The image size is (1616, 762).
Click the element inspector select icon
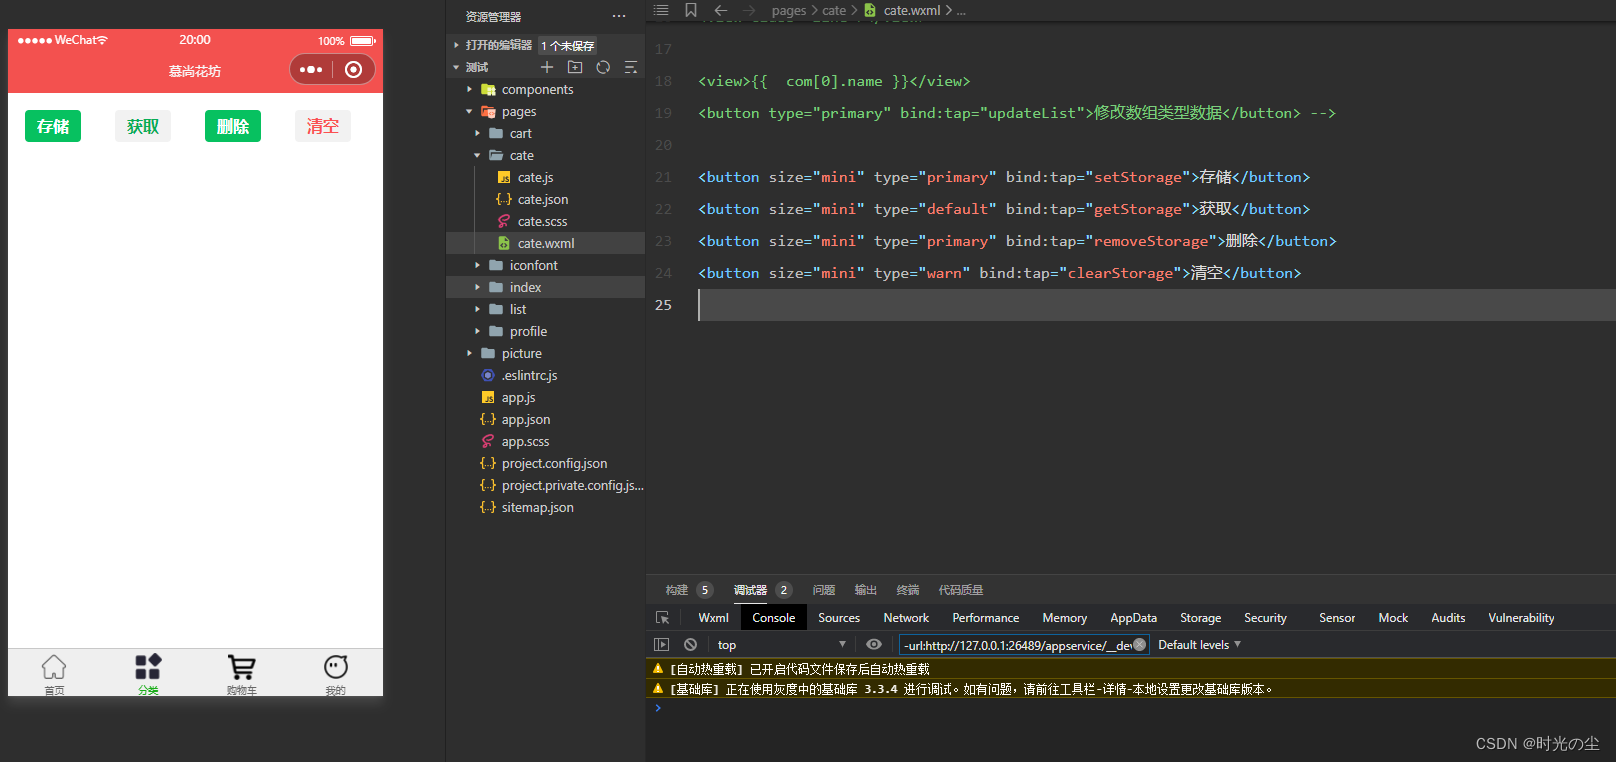click(662, 618)
